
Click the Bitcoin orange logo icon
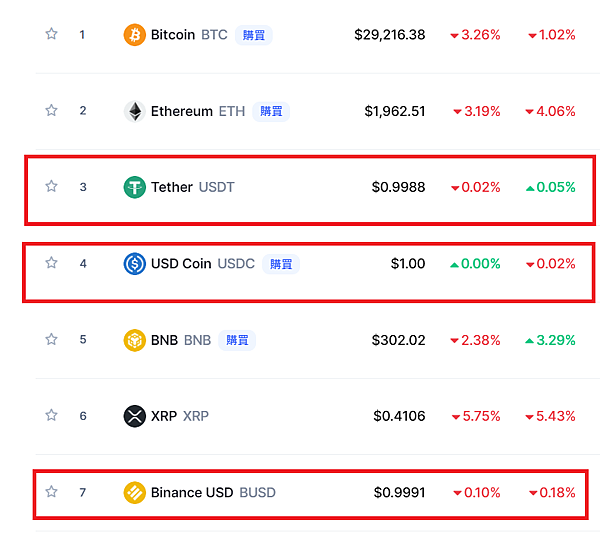(x=134, y=35)
